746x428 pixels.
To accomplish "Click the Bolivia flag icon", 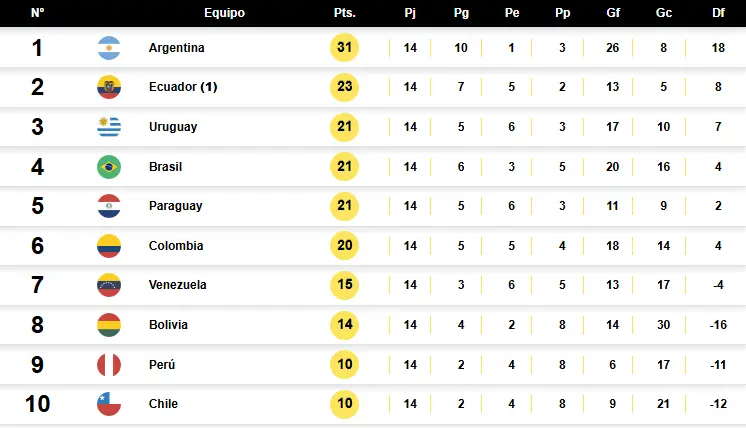I will tap(109, 325).
